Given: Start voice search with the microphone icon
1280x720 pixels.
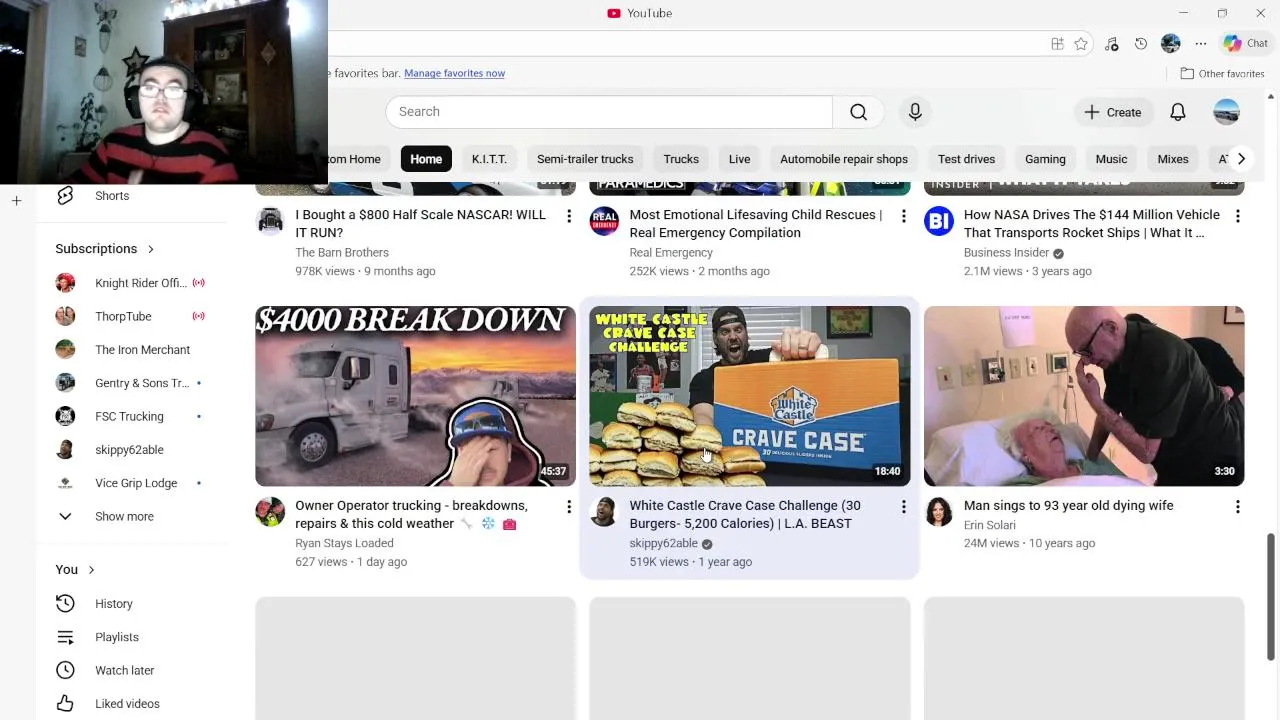Looking at the screenshot, I should point(915,112).
